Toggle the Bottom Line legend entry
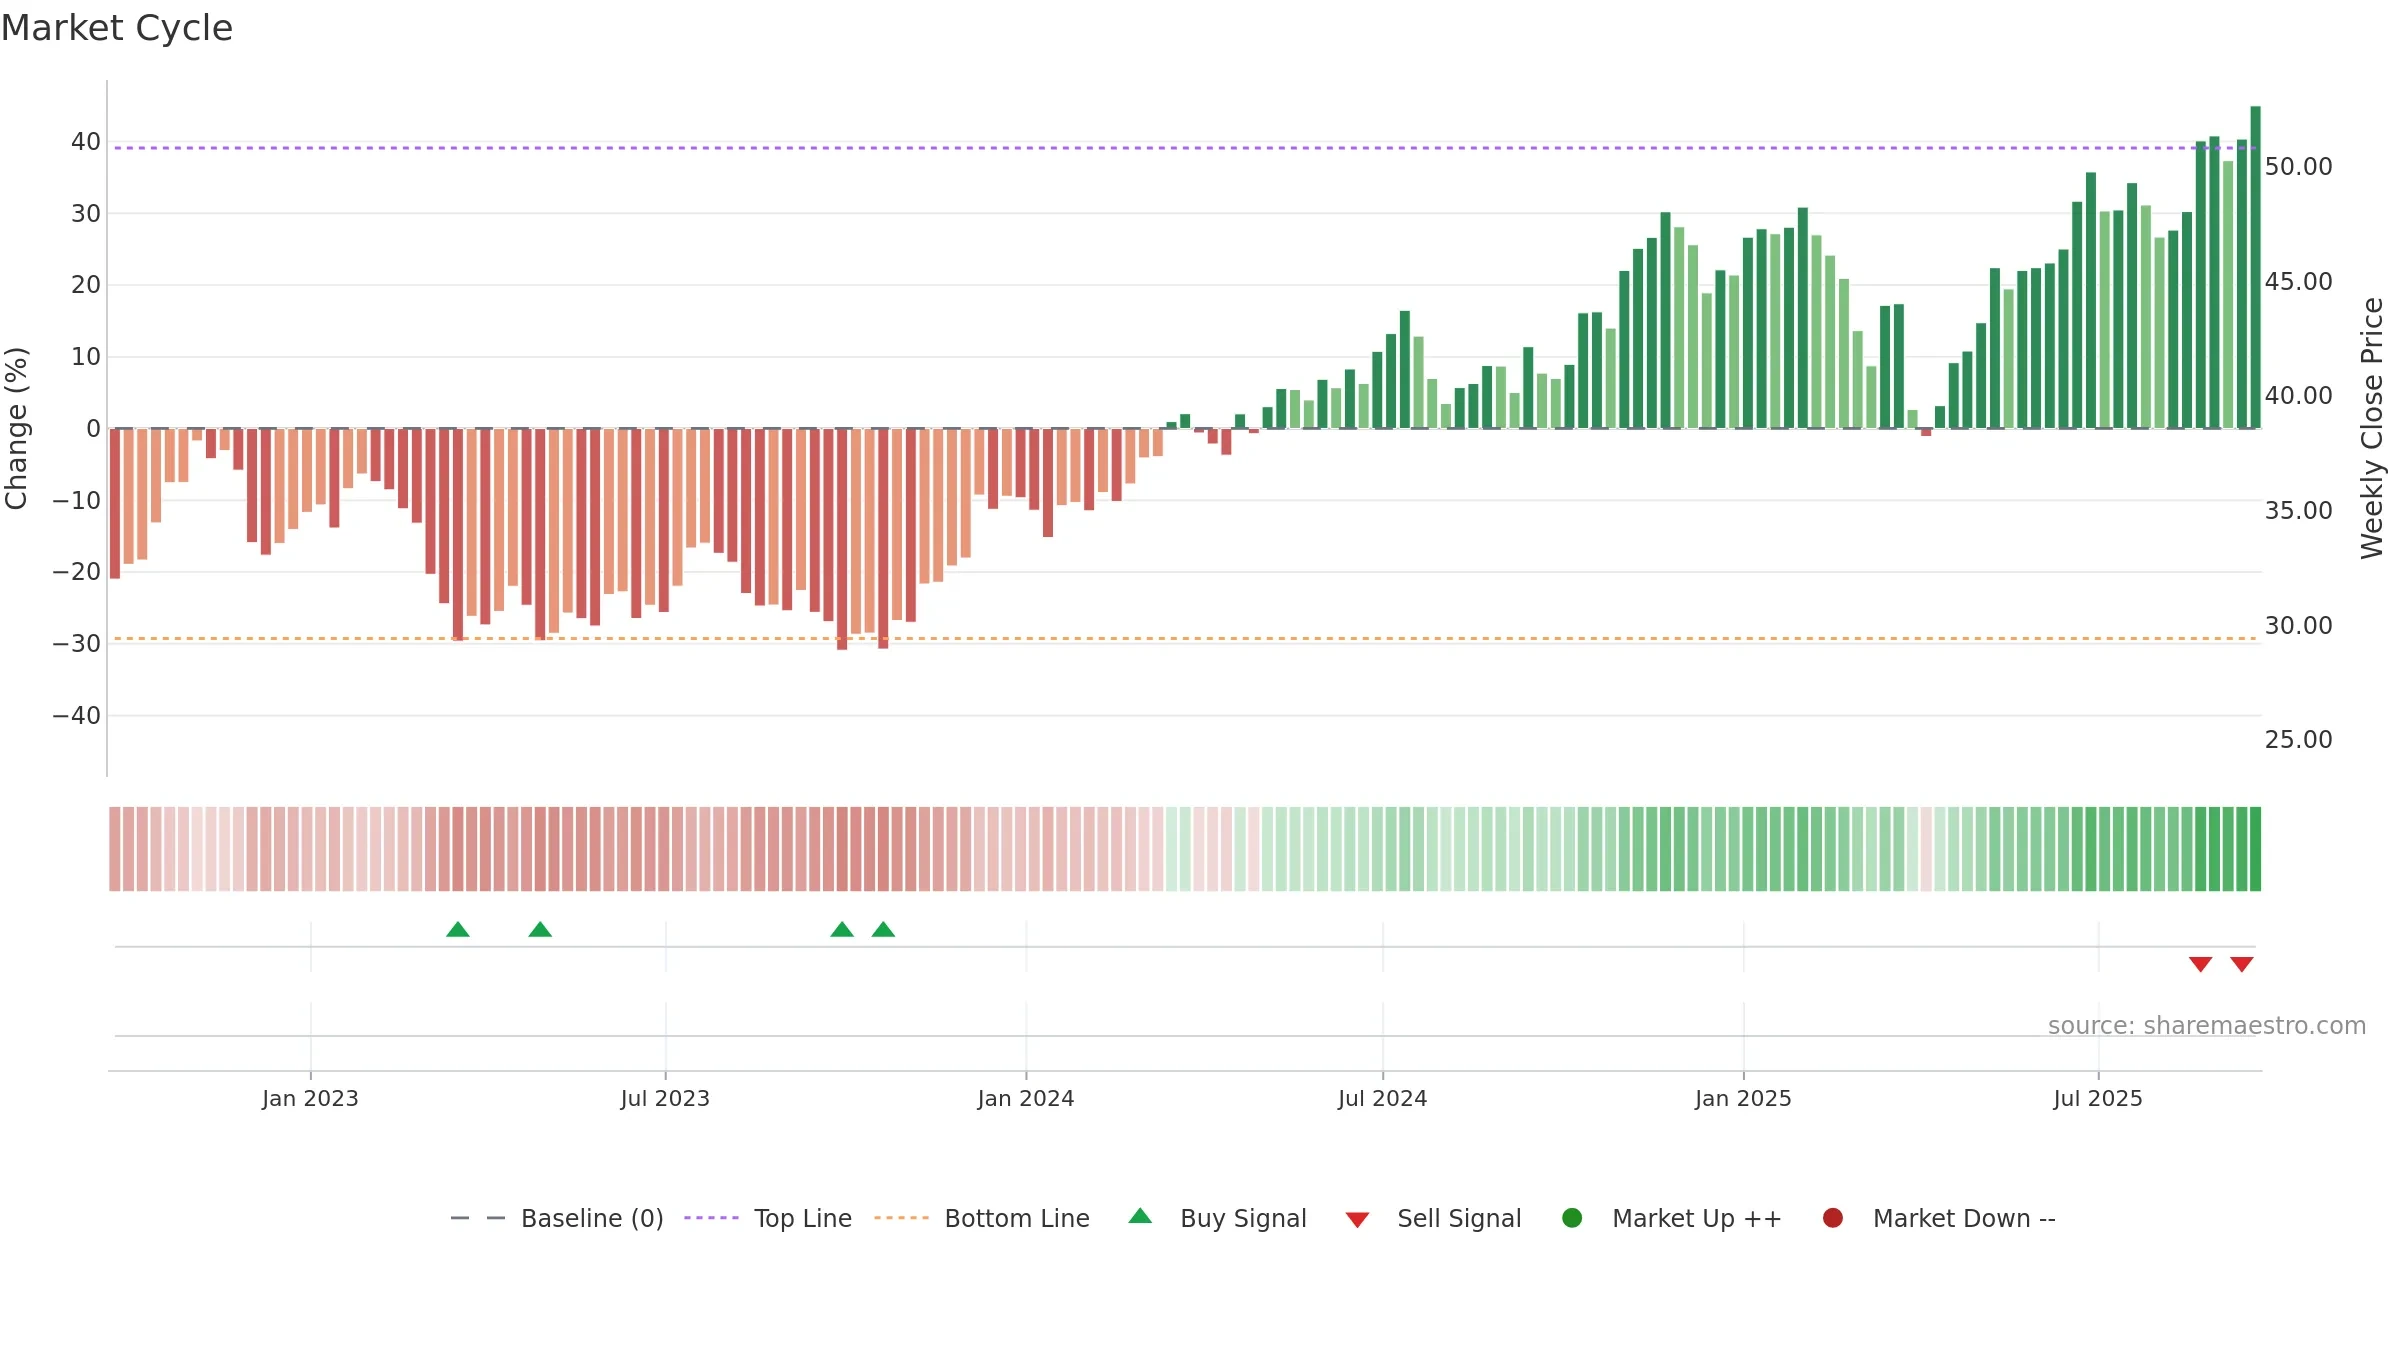The width and height of the screenshot is (2400, 1350). pyautogui.click(x=982, y=1218)
